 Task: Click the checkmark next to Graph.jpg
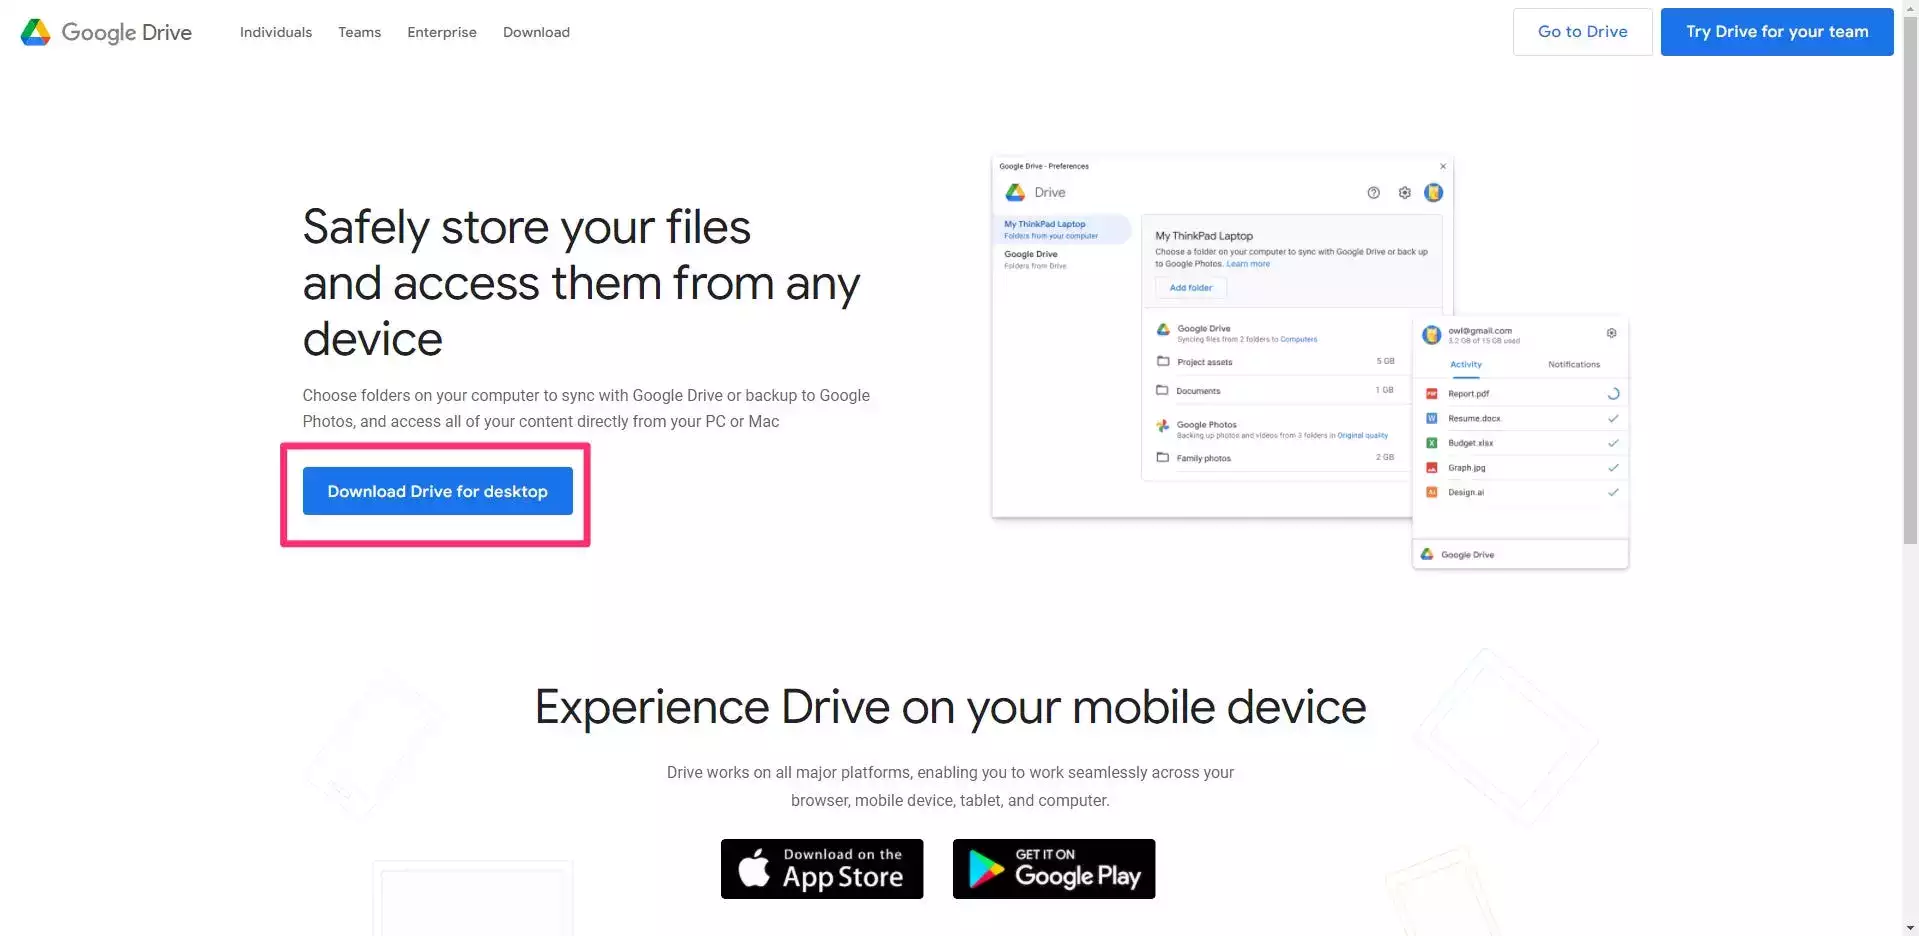point(1613,467)
